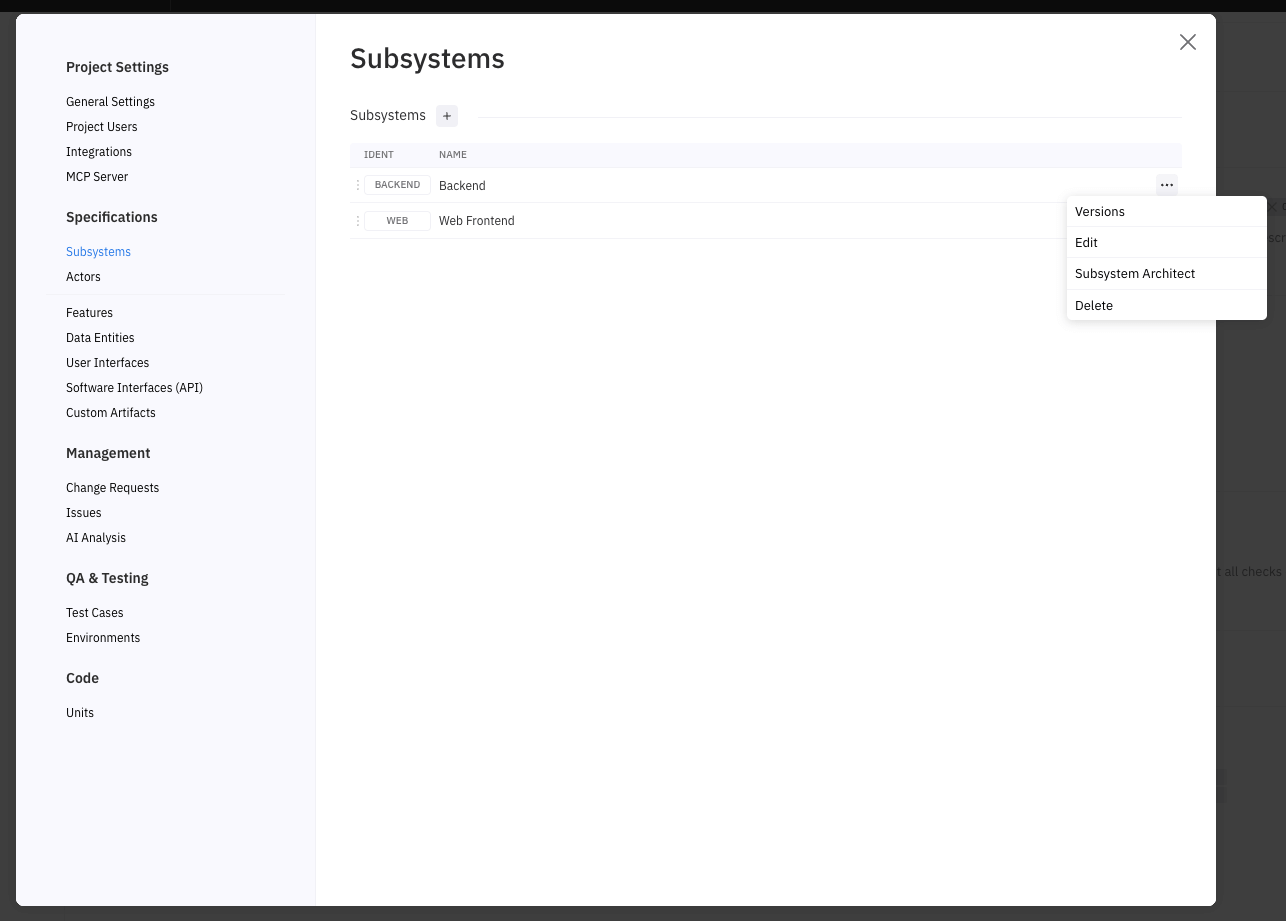
Task: Open Units under Code section
Action: tap(80, 713)
